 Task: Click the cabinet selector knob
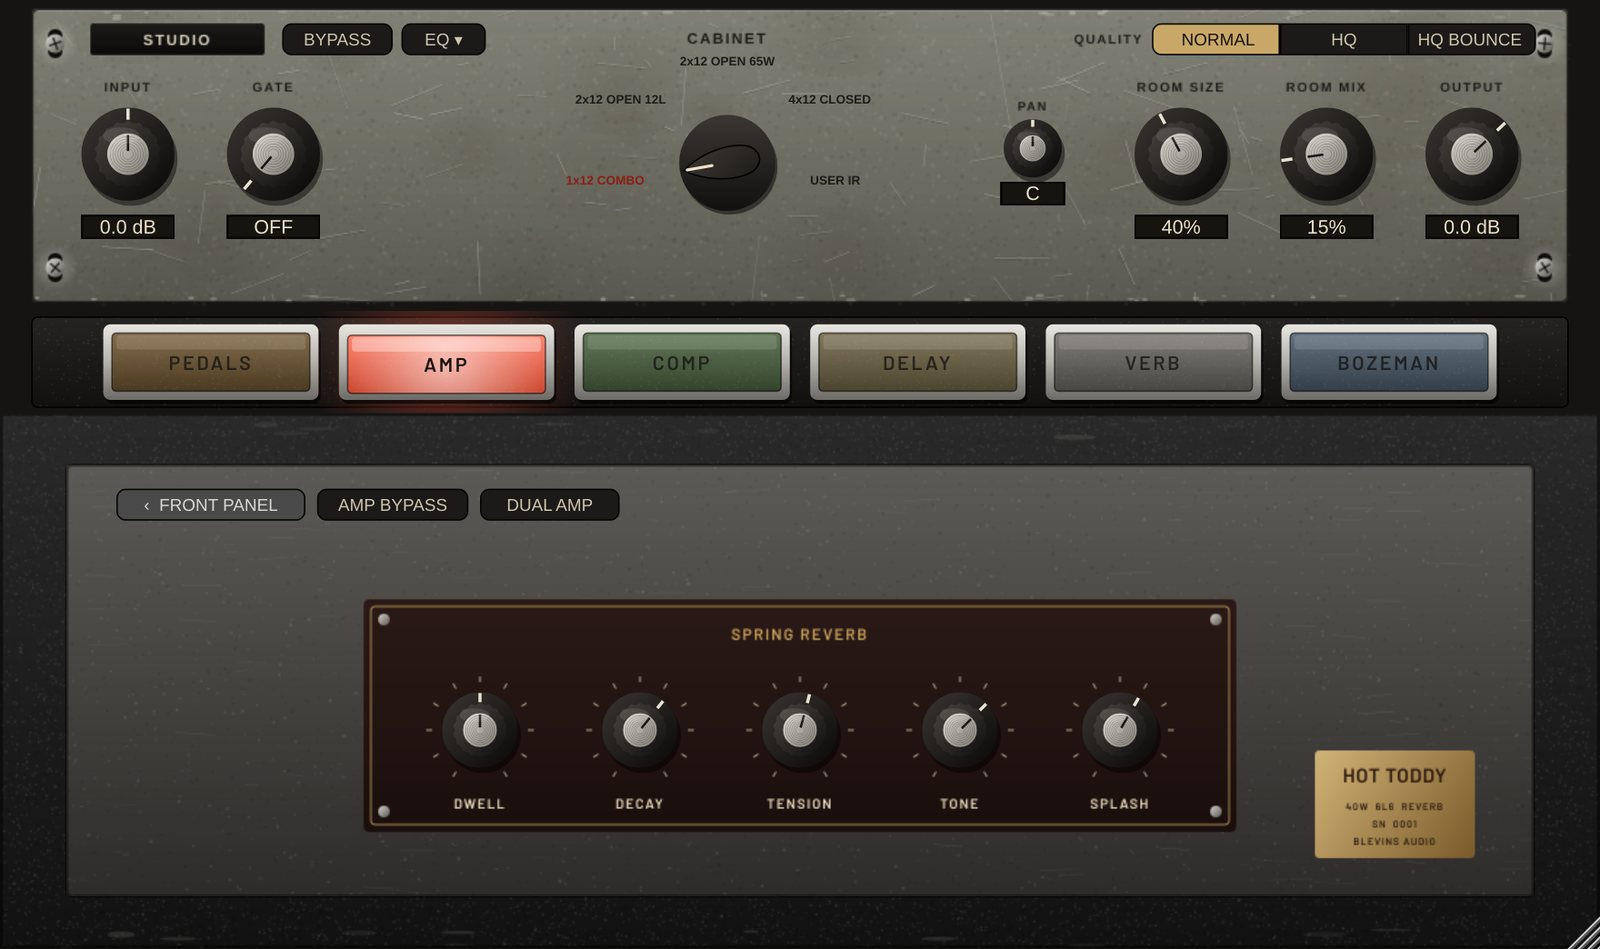pos(728,163)
